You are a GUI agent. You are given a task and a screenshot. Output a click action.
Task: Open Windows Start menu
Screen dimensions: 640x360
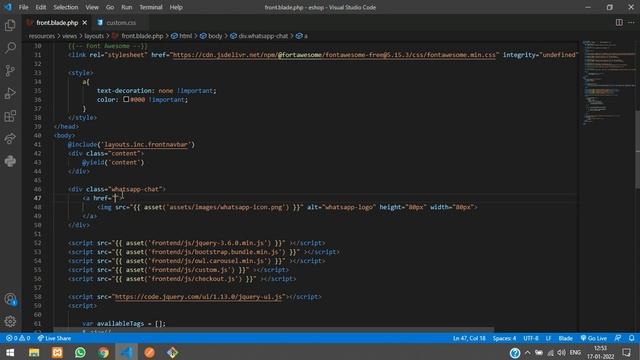coord(10,352)
